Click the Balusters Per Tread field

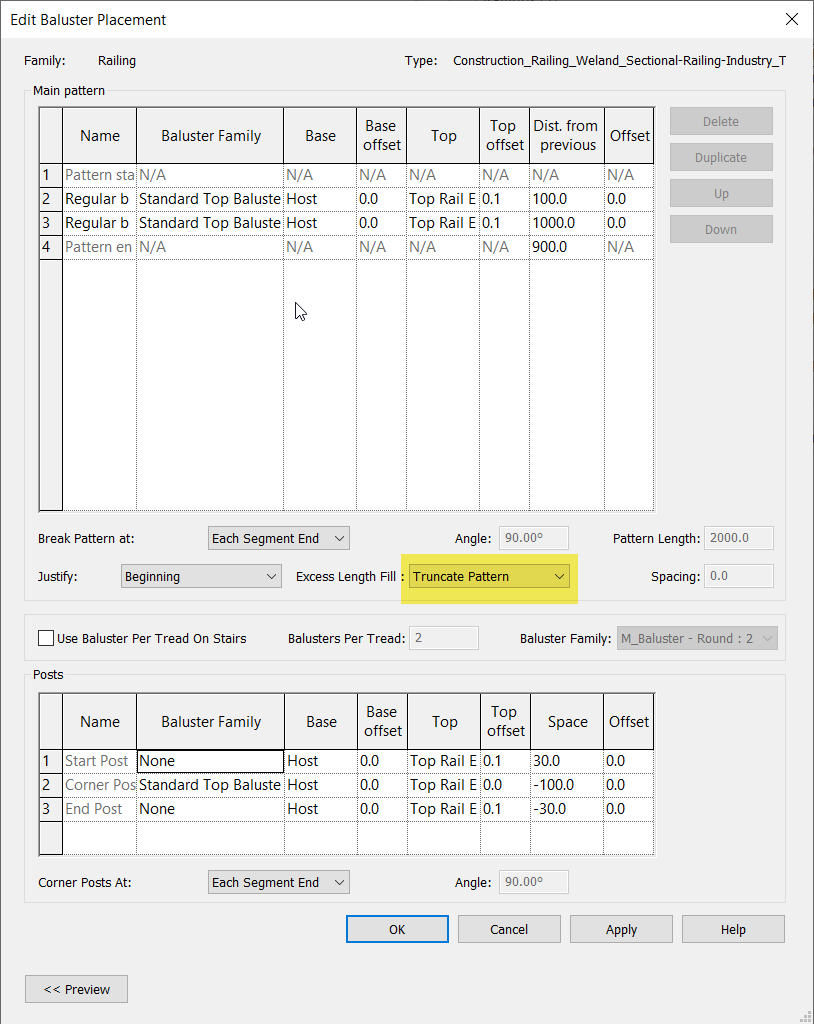click(x=444, y=638)
